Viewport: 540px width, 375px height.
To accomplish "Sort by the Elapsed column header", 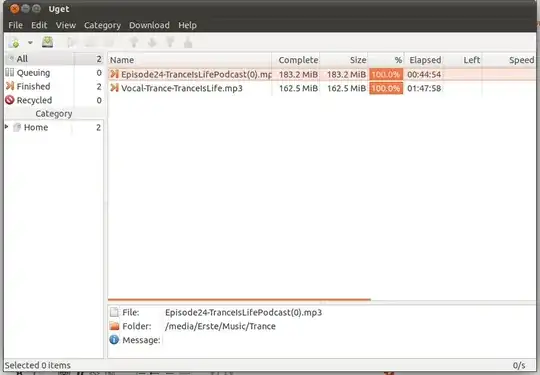I will [424, 60].
